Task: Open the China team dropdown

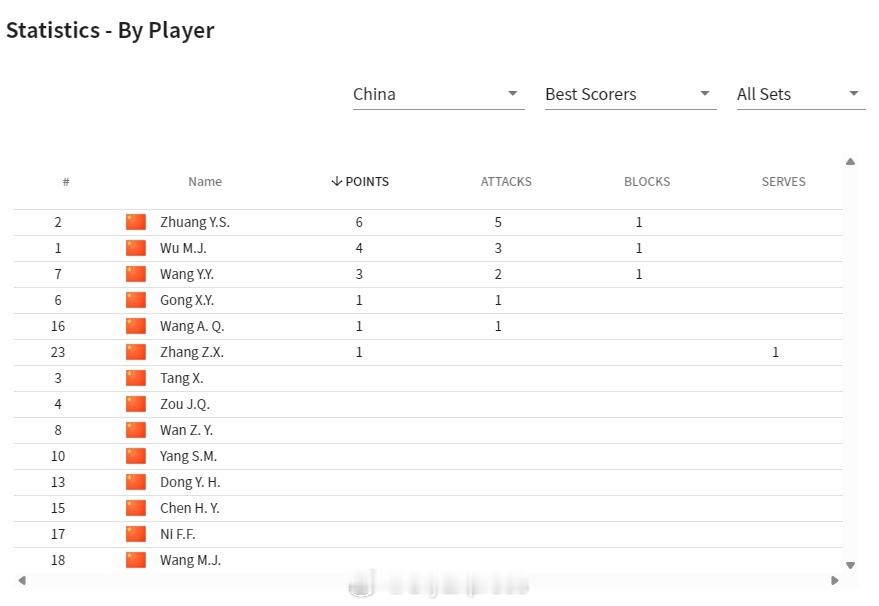Action: click(438, 94)
